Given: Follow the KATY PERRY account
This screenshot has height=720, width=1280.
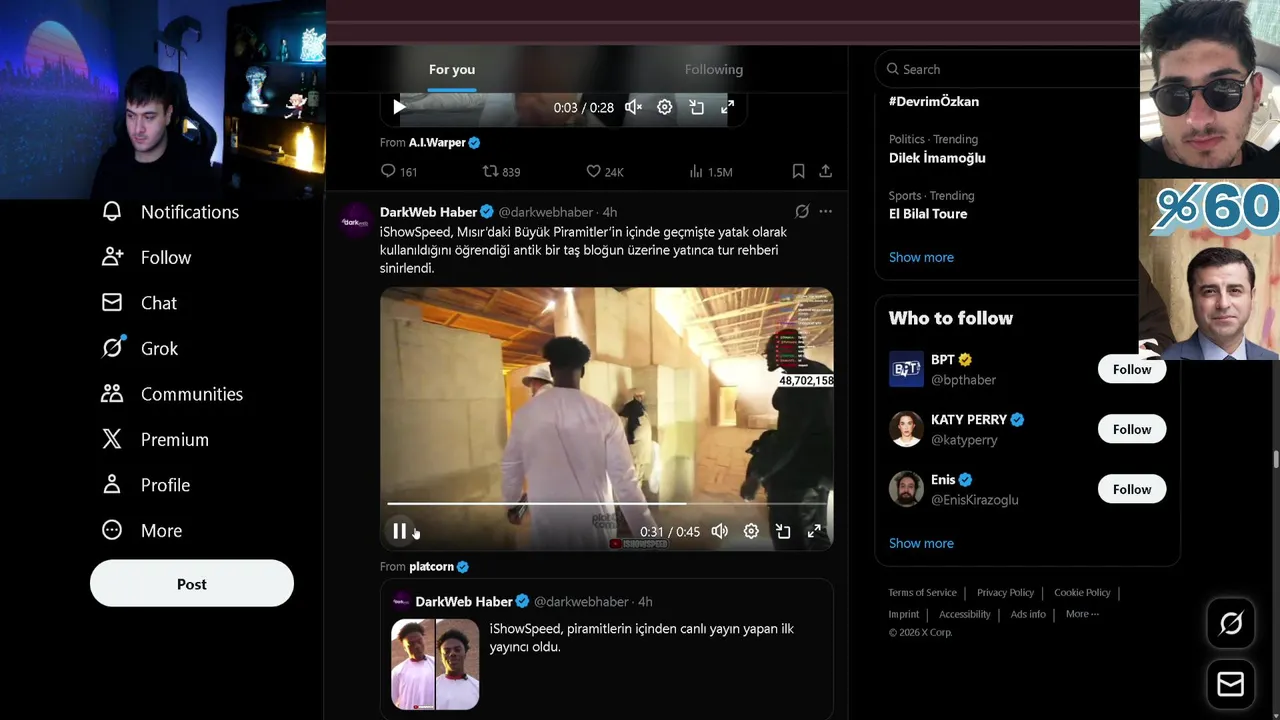Looking at the screenshot, I should tap(1132, 429).
